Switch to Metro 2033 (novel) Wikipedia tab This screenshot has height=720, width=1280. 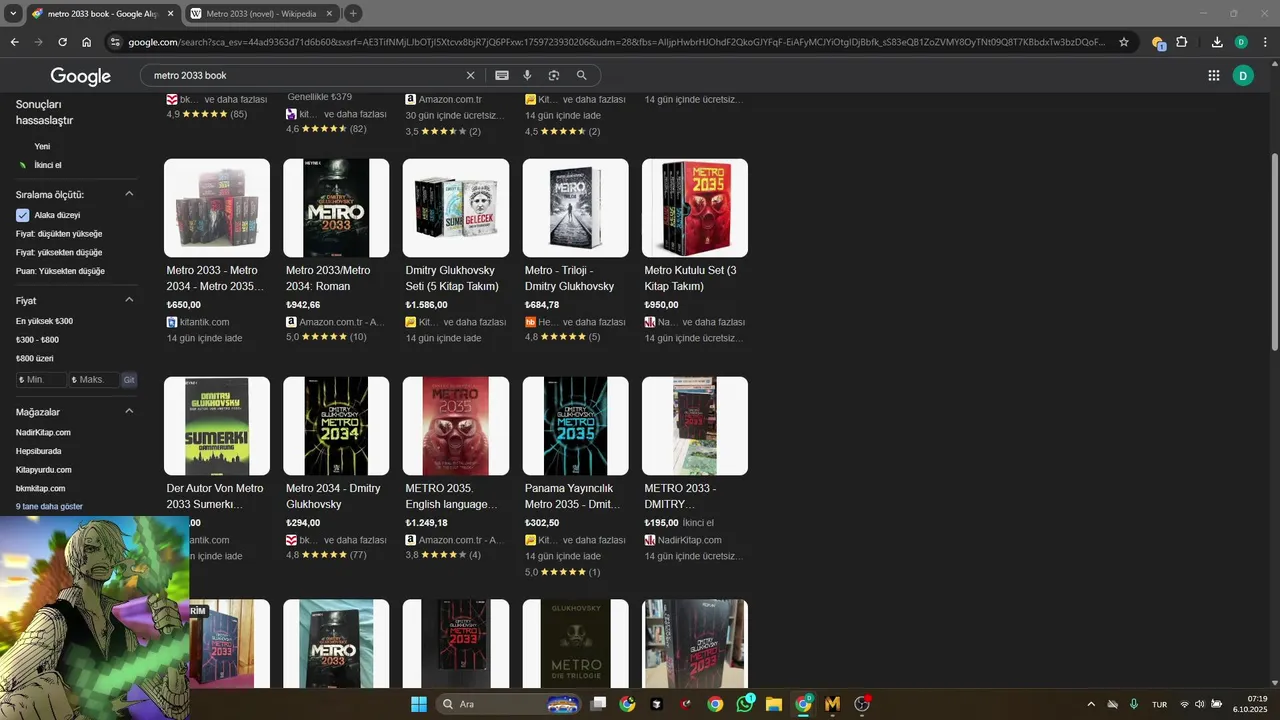(262, 14)
